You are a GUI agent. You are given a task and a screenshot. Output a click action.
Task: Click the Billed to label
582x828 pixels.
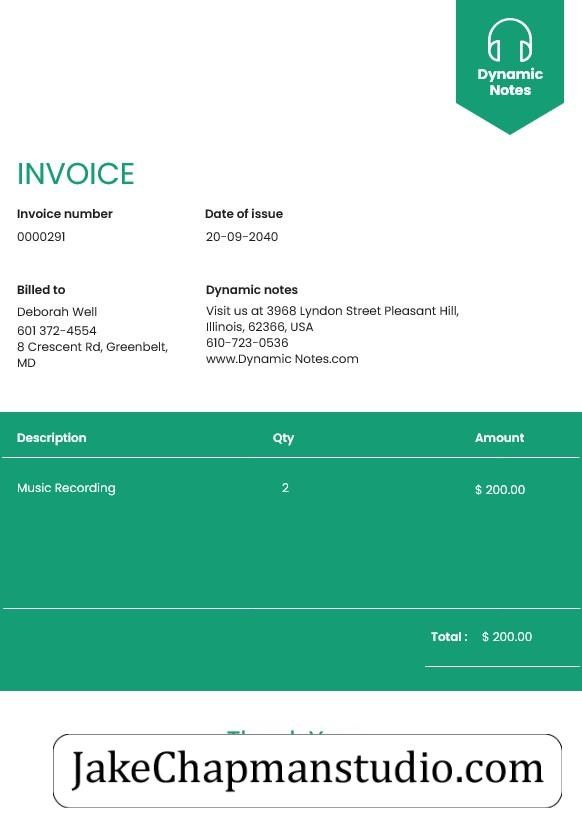pyautogui.click(x=41, y=290)
